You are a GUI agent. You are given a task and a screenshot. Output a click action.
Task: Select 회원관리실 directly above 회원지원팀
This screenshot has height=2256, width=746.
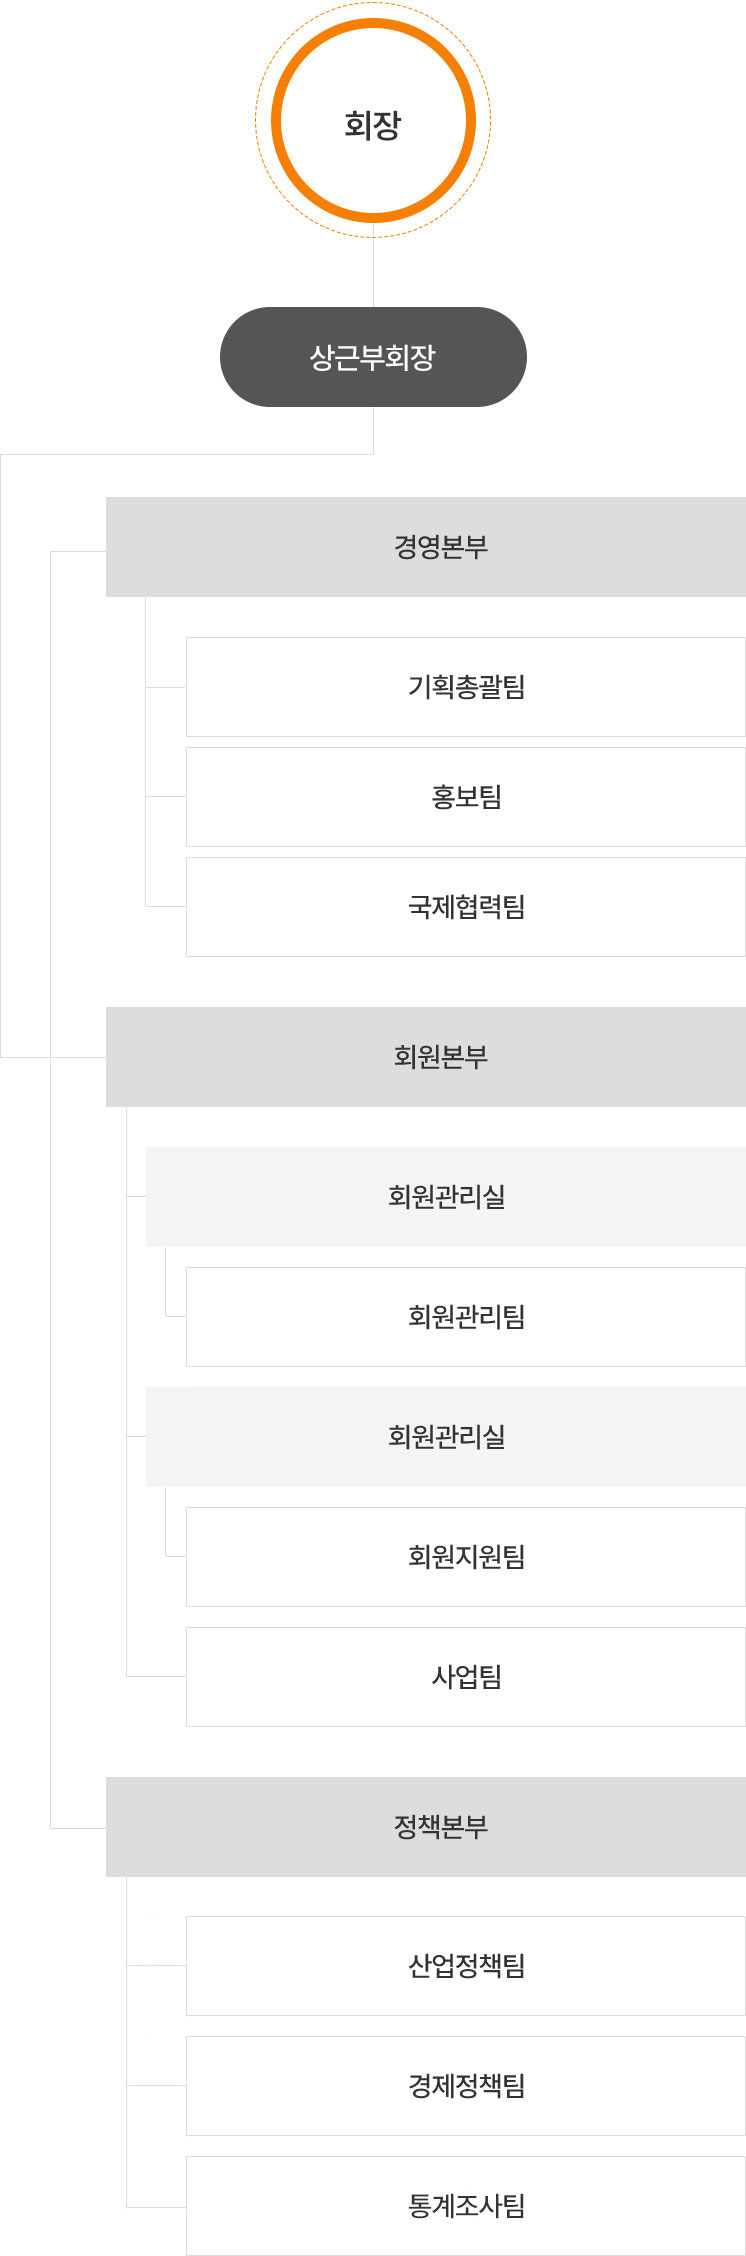[x=446, y=1437]
